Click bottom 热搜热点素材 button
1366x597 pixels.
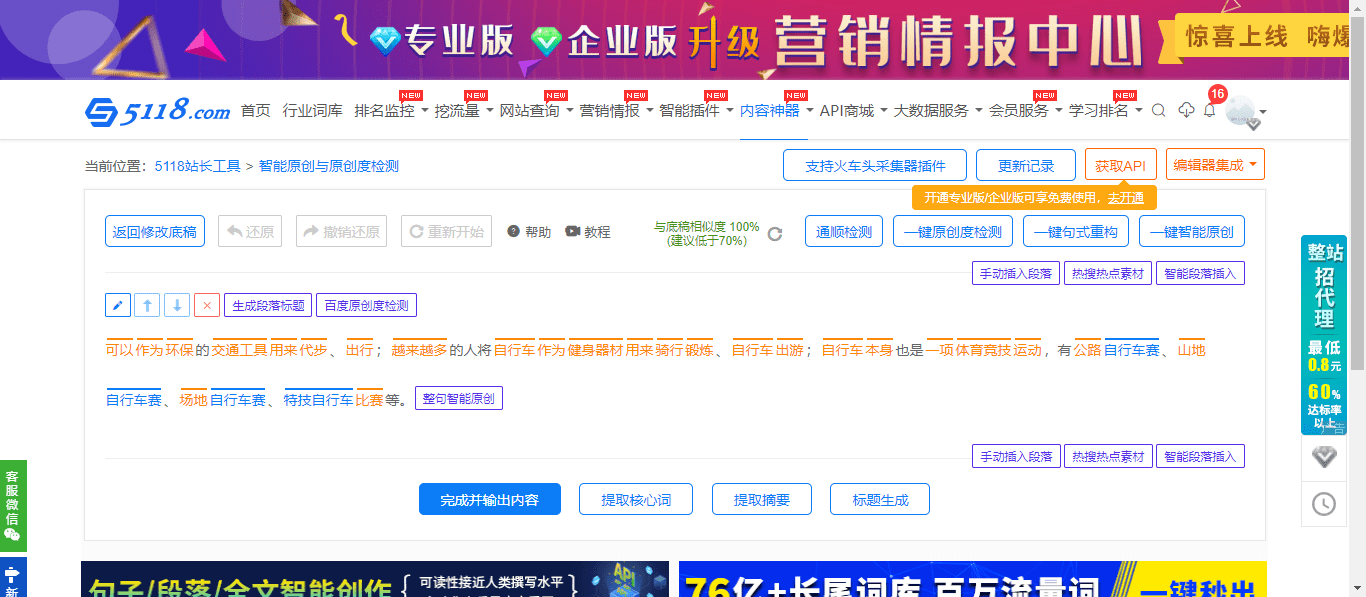point(1108,456)
